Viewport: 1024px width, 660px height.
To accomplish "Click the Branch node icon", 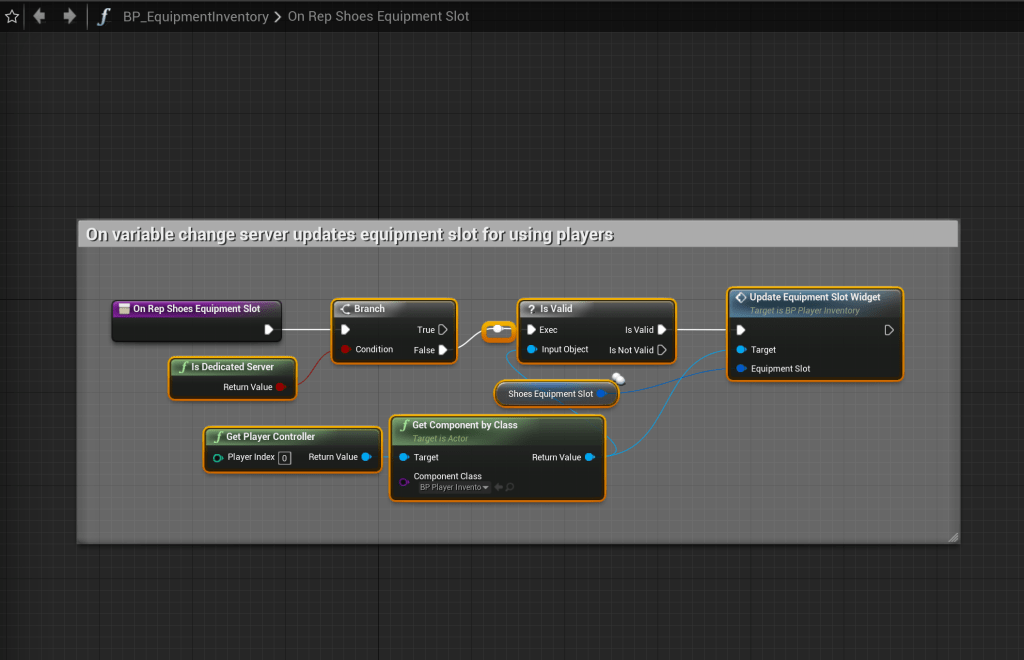I will coord(345,309).
